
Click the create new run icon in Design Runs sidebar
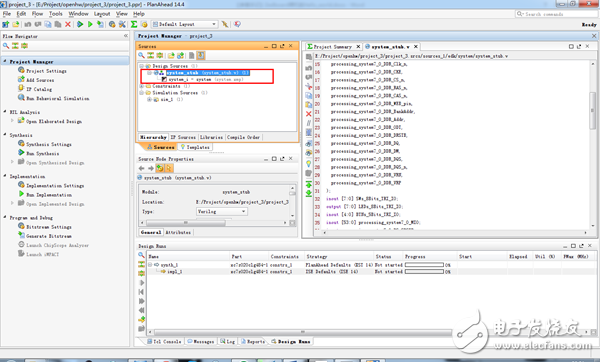(142, 320)
